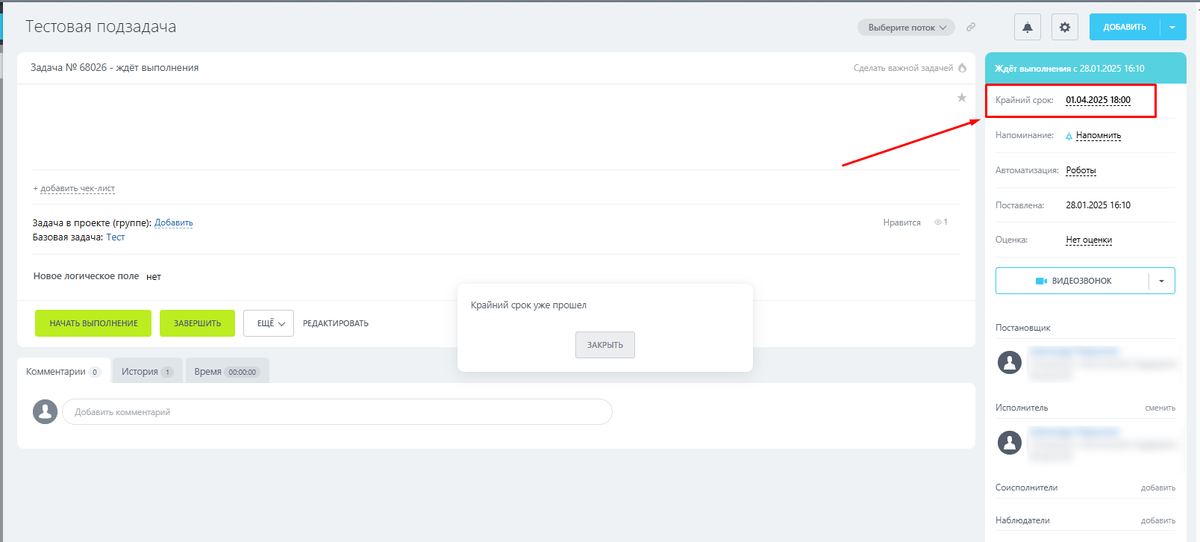The height and width of the screenshot is (542, 1200).
Task: Click the 'Добавить комментарий' input field
Action: (x=337, y=412)
